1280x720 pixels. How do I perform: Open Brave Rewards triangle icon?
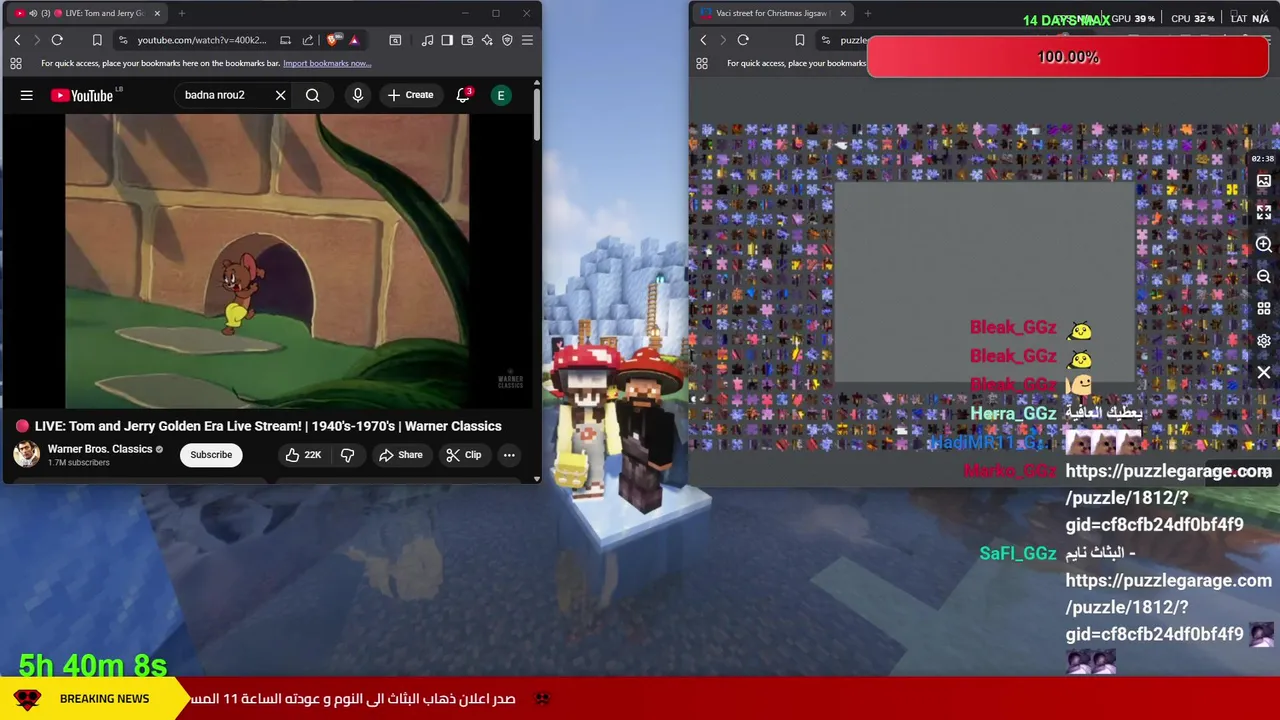click(354, 40)
